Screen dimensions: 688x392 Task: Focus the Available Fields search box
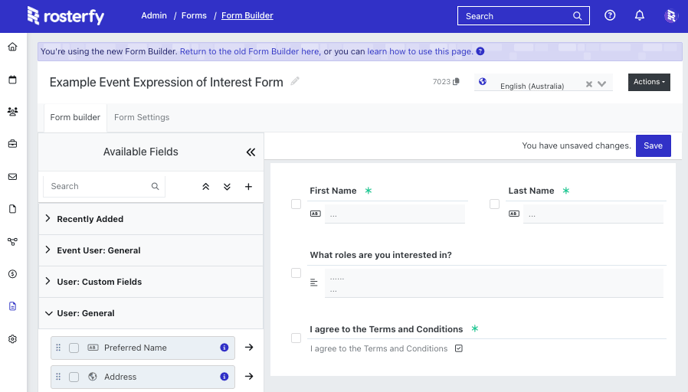[x=104, y=186]
